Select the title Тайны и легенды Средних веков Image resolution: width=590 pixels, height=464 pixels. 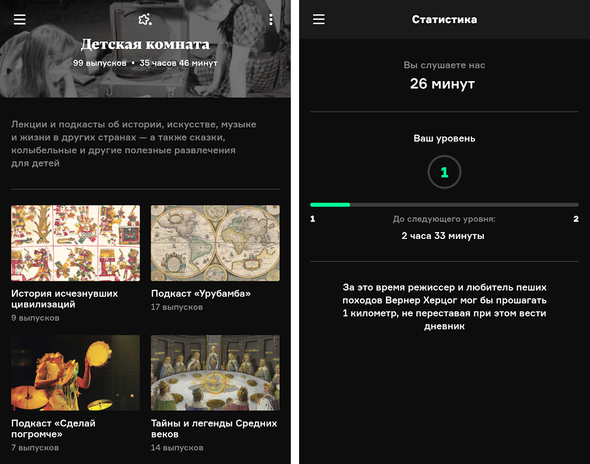tap(214, 429)
